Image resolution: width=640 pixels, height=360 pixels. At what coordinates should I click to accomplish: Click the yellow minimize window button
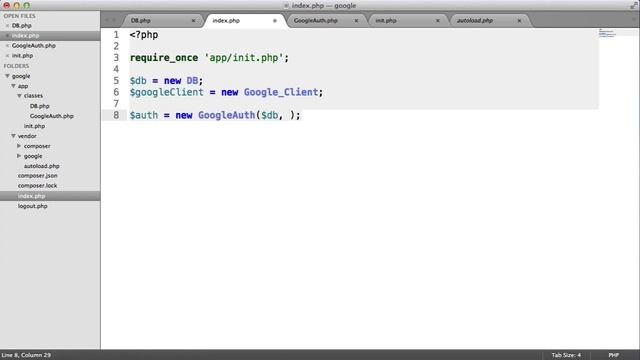coord(17,5)
